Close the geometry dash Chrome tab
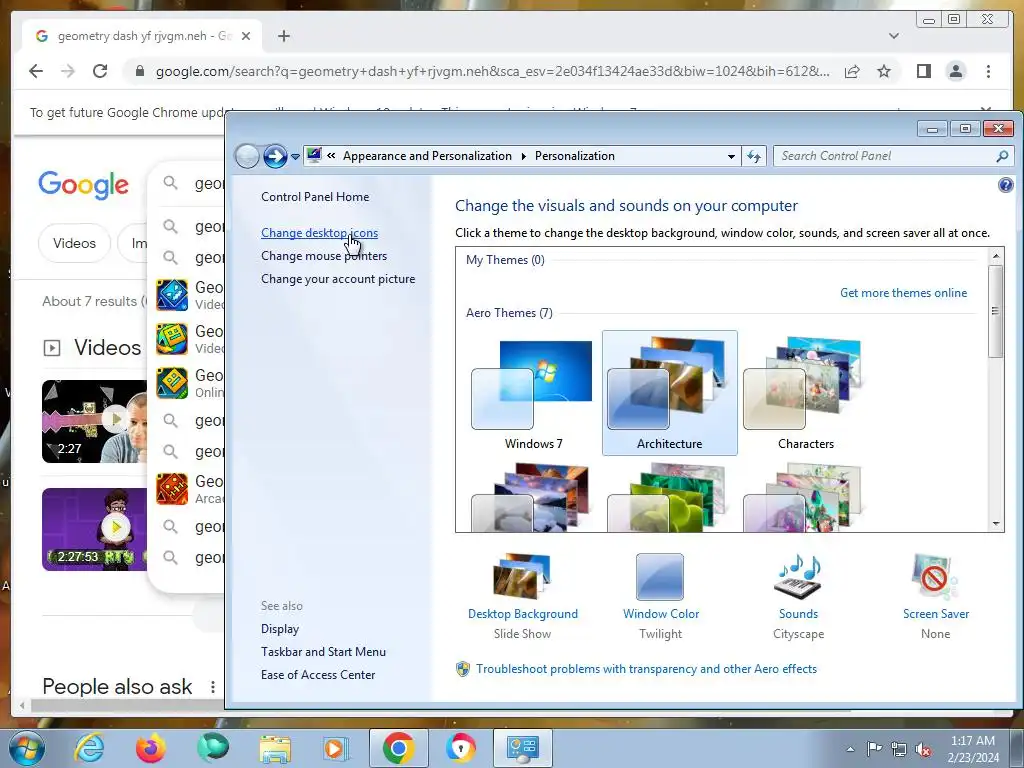Viewport: 1024px width, 768px height. (246, 36)
